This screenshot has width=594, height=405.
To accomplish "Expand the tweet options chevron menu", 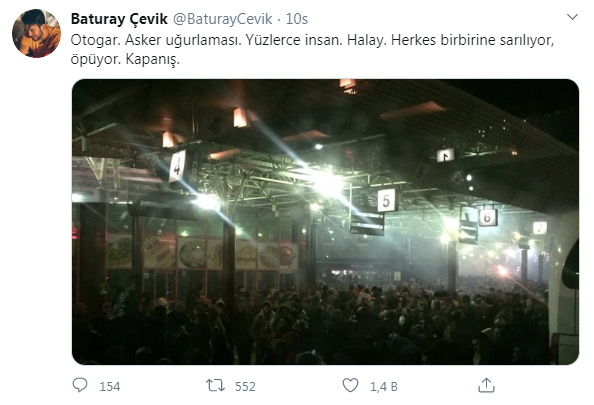I will click(572, 17).
